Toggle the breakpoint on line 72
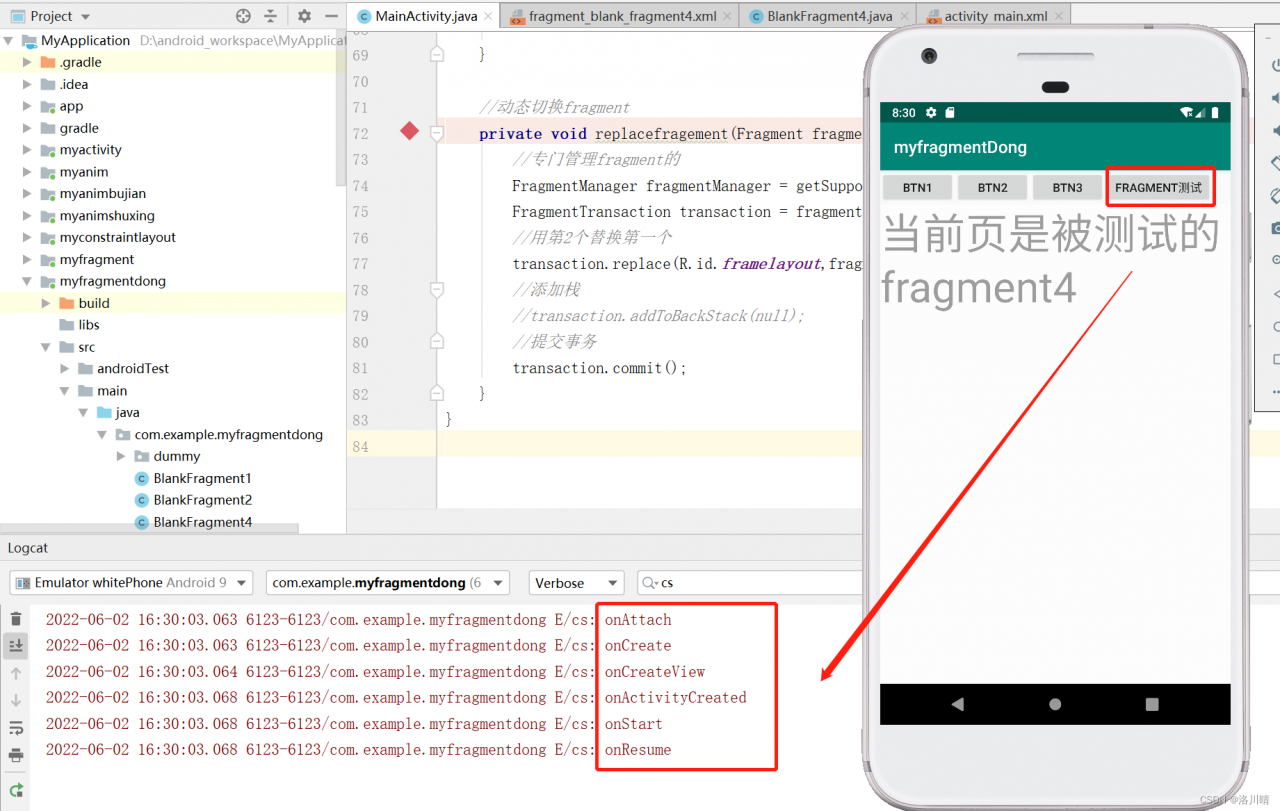The height and width of the screenshot is (811, 1280). pyautogui.click(x=409, y=131)
